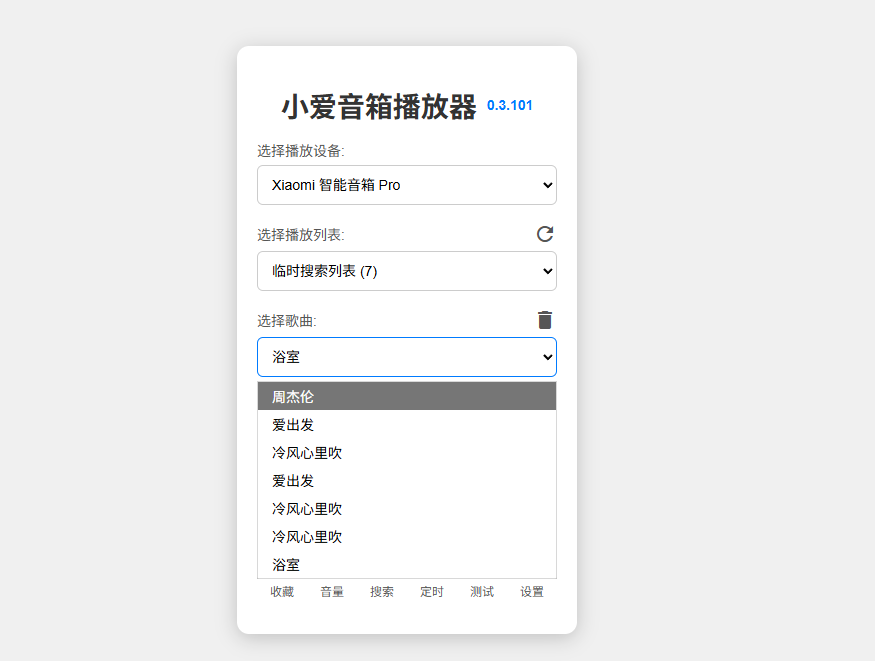Switch to the 搜索 search tab
Image resolution: width=875 pixels, height=661 pixels.
(x=382, y=592)
